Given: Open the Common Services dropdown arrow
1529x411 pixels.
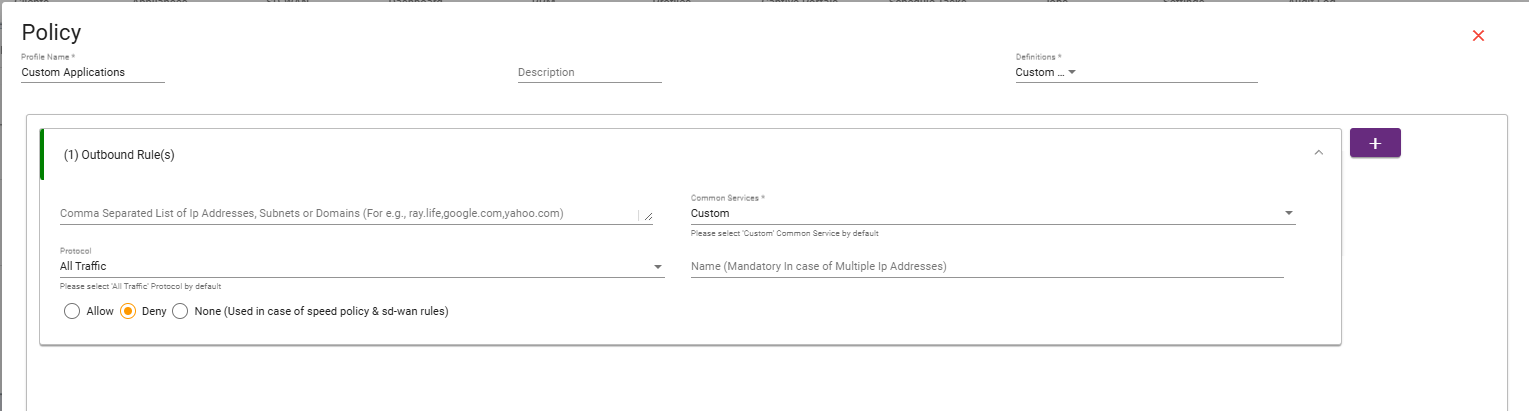Looking at the screenshot, I should click(x=1288, y=213).
